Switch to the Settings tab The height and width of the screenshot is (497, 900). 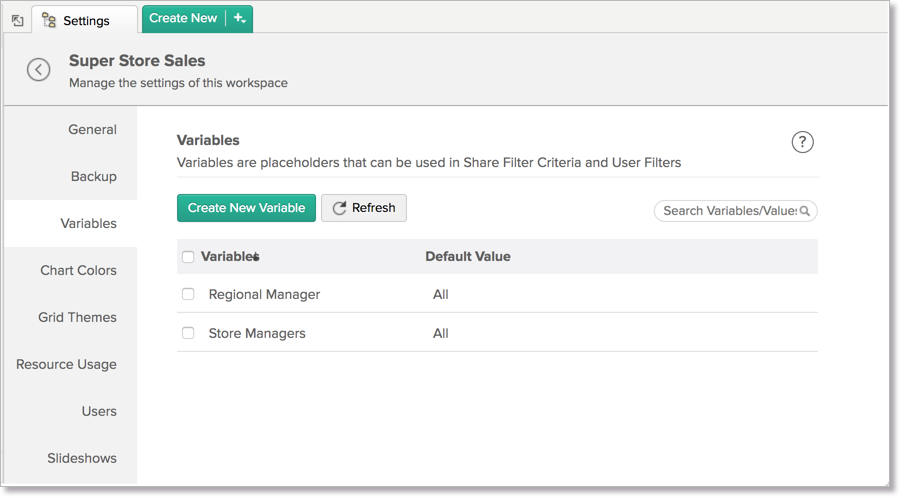(x=86, y=20)
